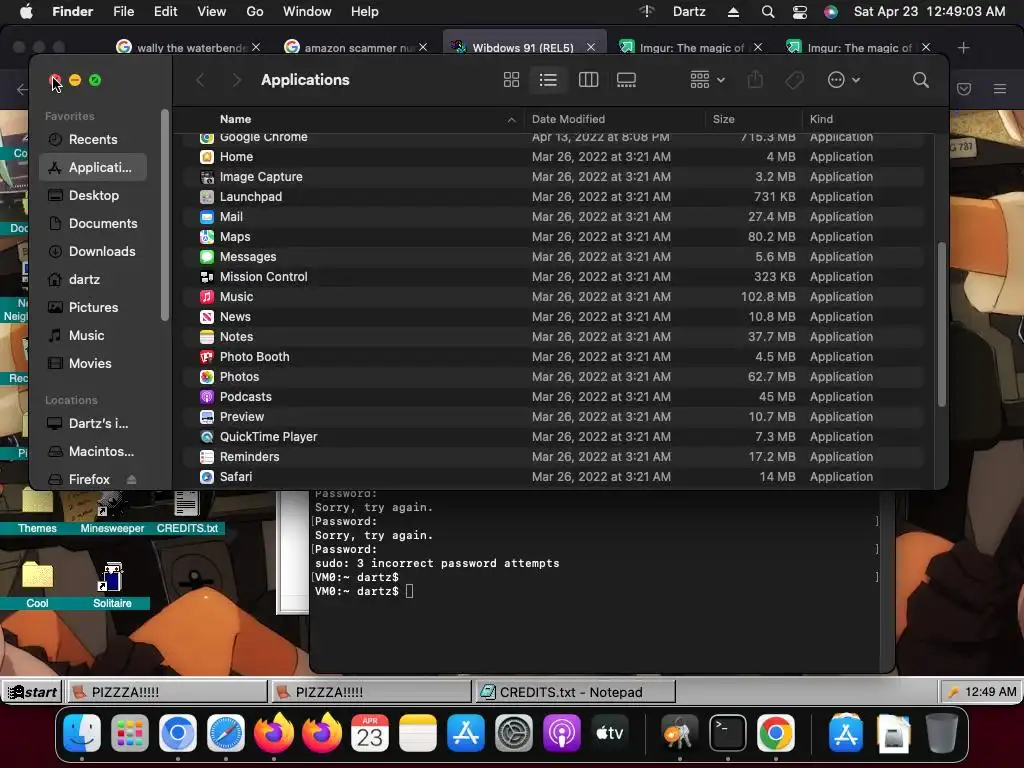Click the Siri menu bar icon
The height and width of the screenshot is (768, 1024).
[x=831, y=12]
